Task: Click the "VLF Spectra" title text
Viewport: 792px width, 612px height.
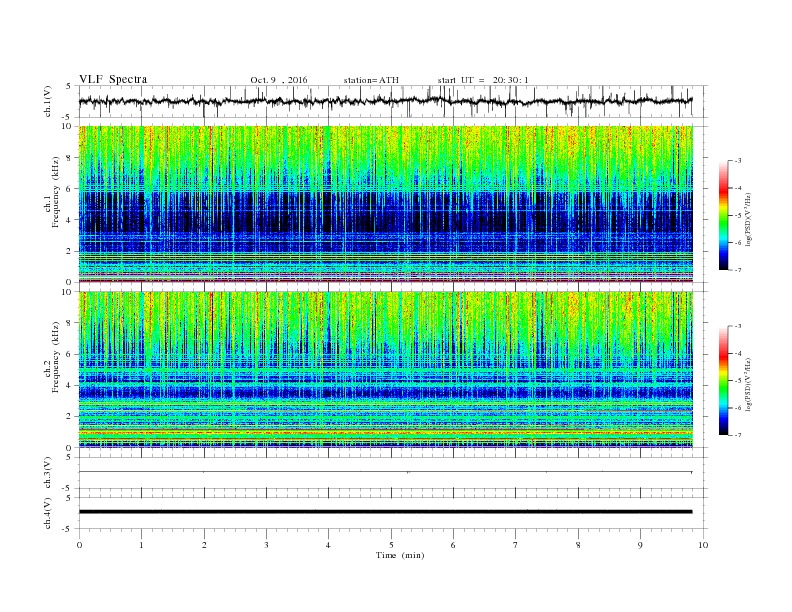Action: point(113,79)
